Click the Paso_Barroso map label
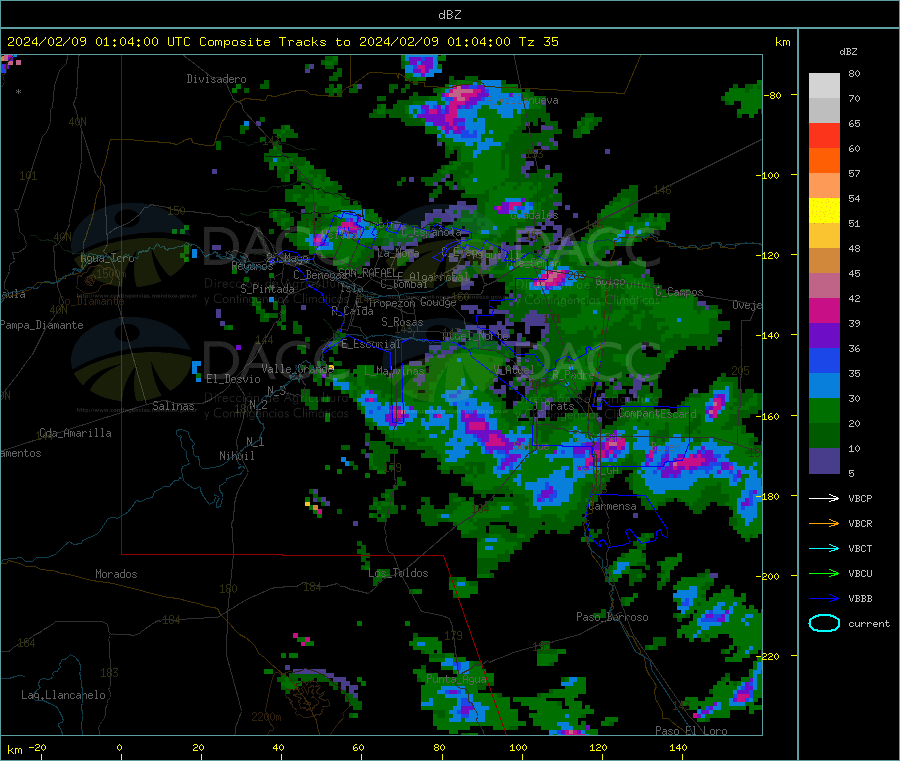This screenshot has height=761, width=900. click(612, 617)
